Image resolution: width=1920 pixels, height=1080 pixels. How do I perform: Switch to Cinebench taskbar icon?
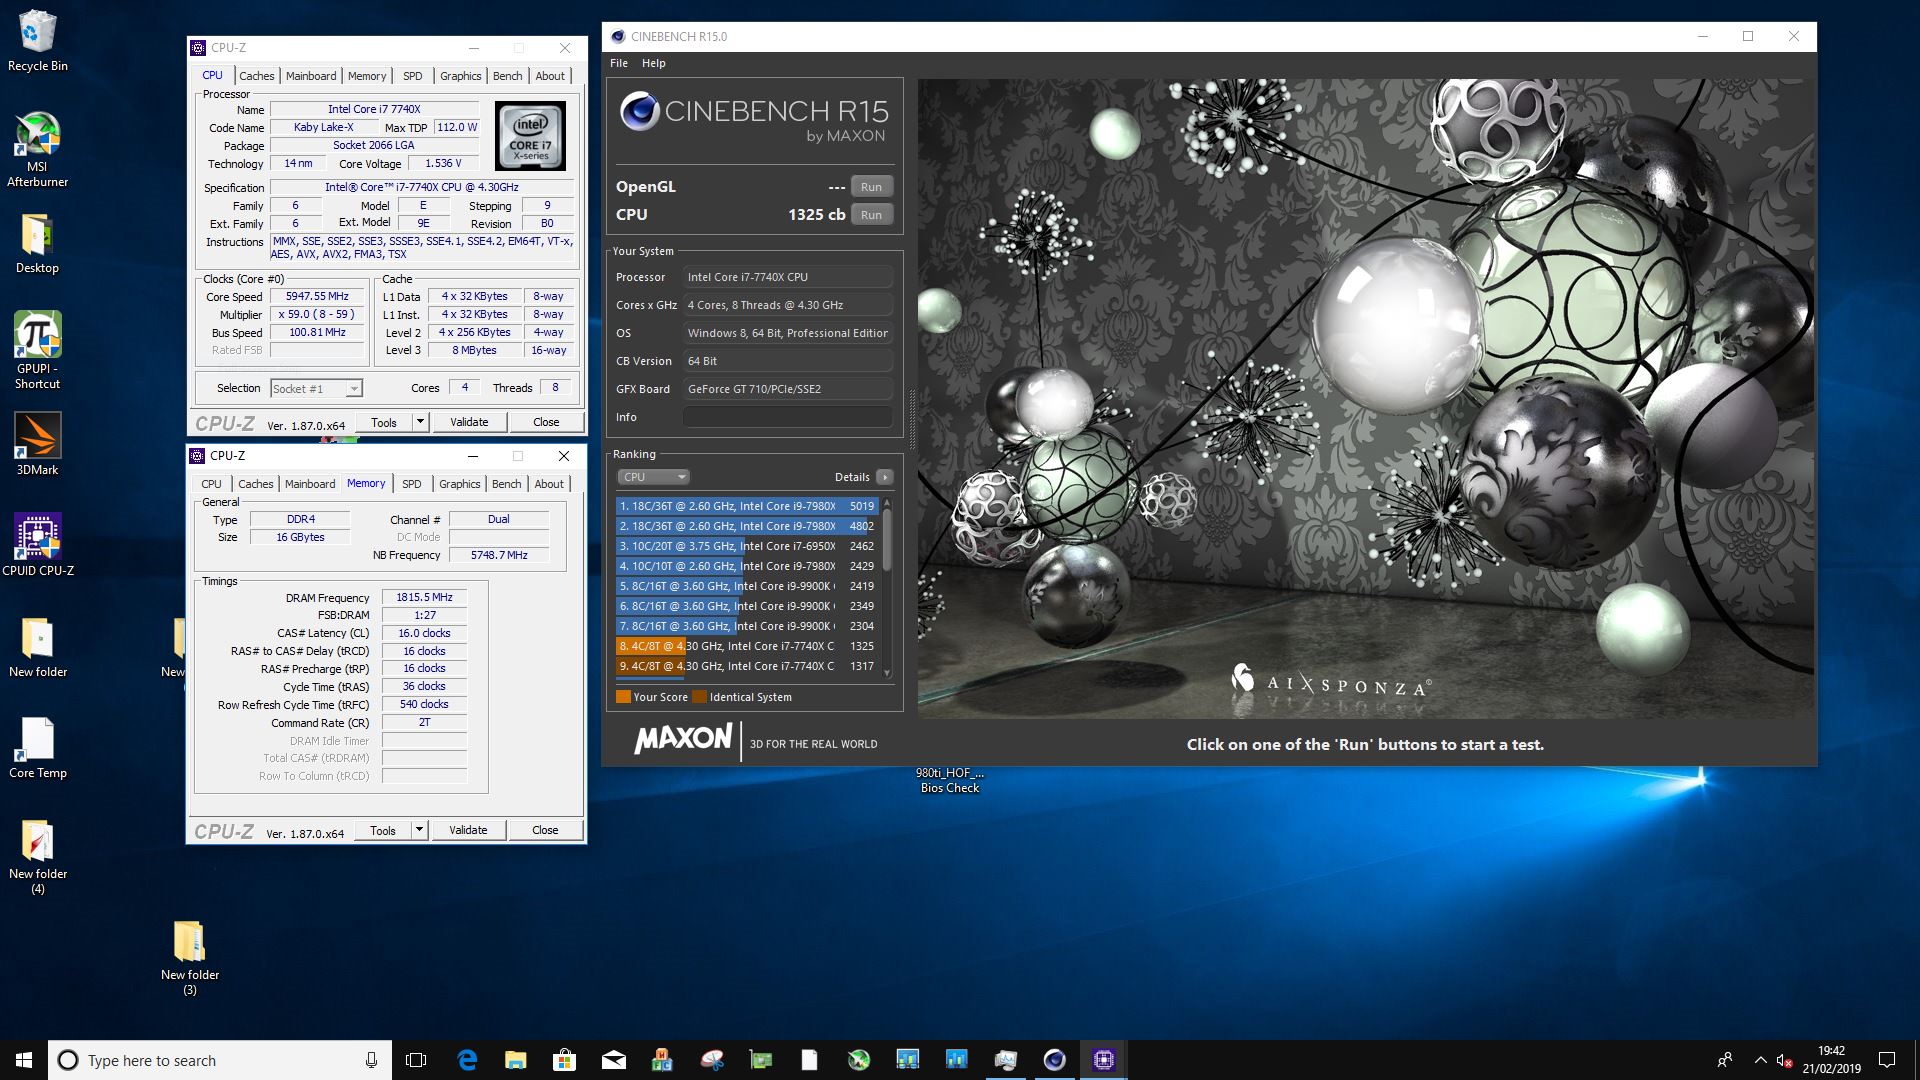[1054, 1060]
